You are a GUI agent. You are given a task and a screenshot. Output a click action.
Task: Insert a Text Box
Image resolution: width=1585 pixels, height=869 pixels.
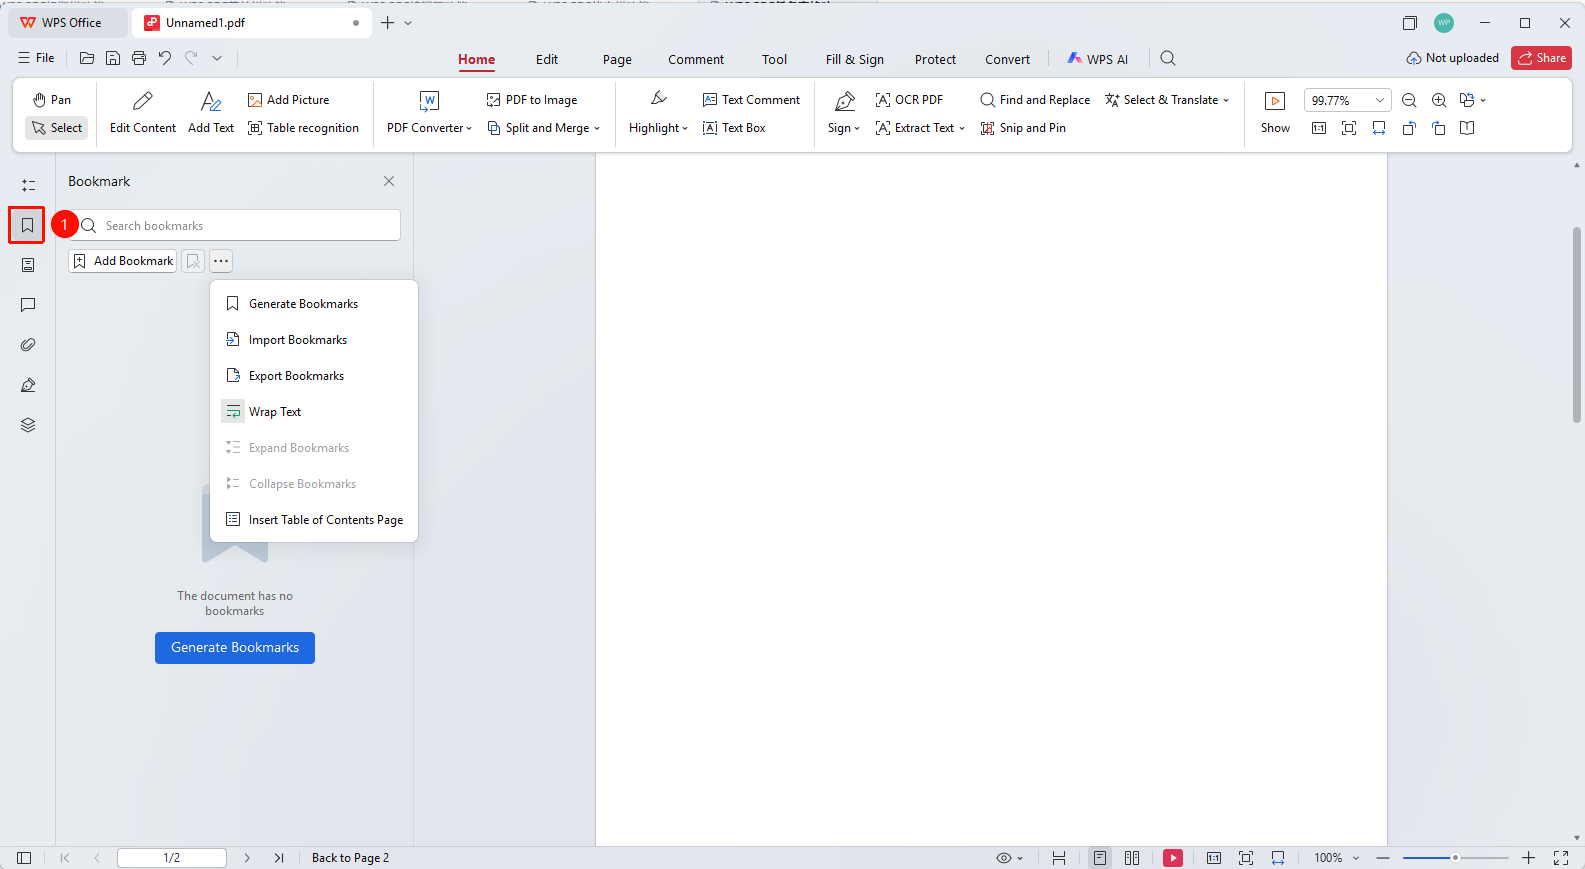point(734,128)
